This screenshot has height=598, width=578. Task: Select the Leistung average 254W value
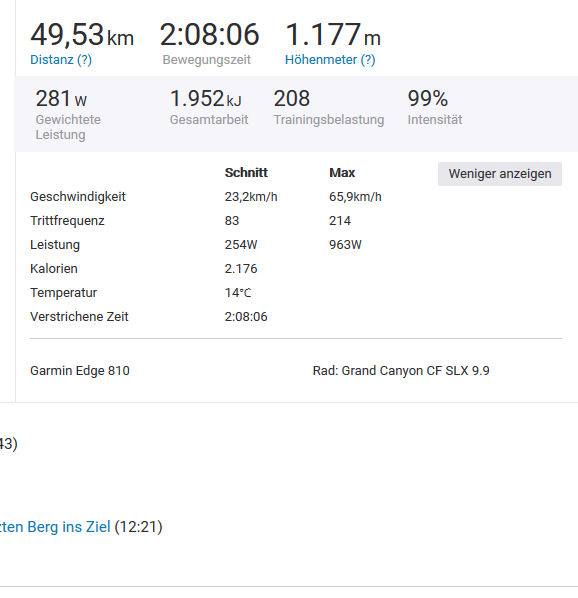point(241,245)
